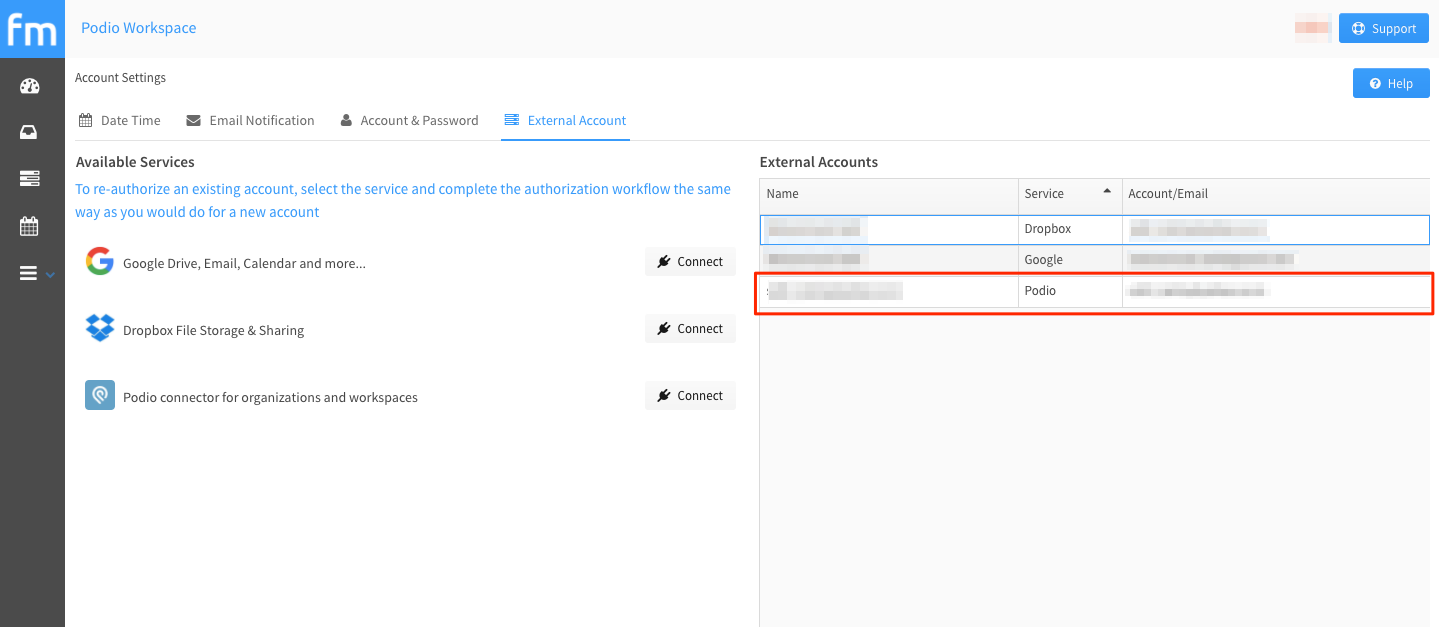Connect Dropbox File Storage & Sharing
Screen dimensions: 1439x627
(x=690, y=329)
